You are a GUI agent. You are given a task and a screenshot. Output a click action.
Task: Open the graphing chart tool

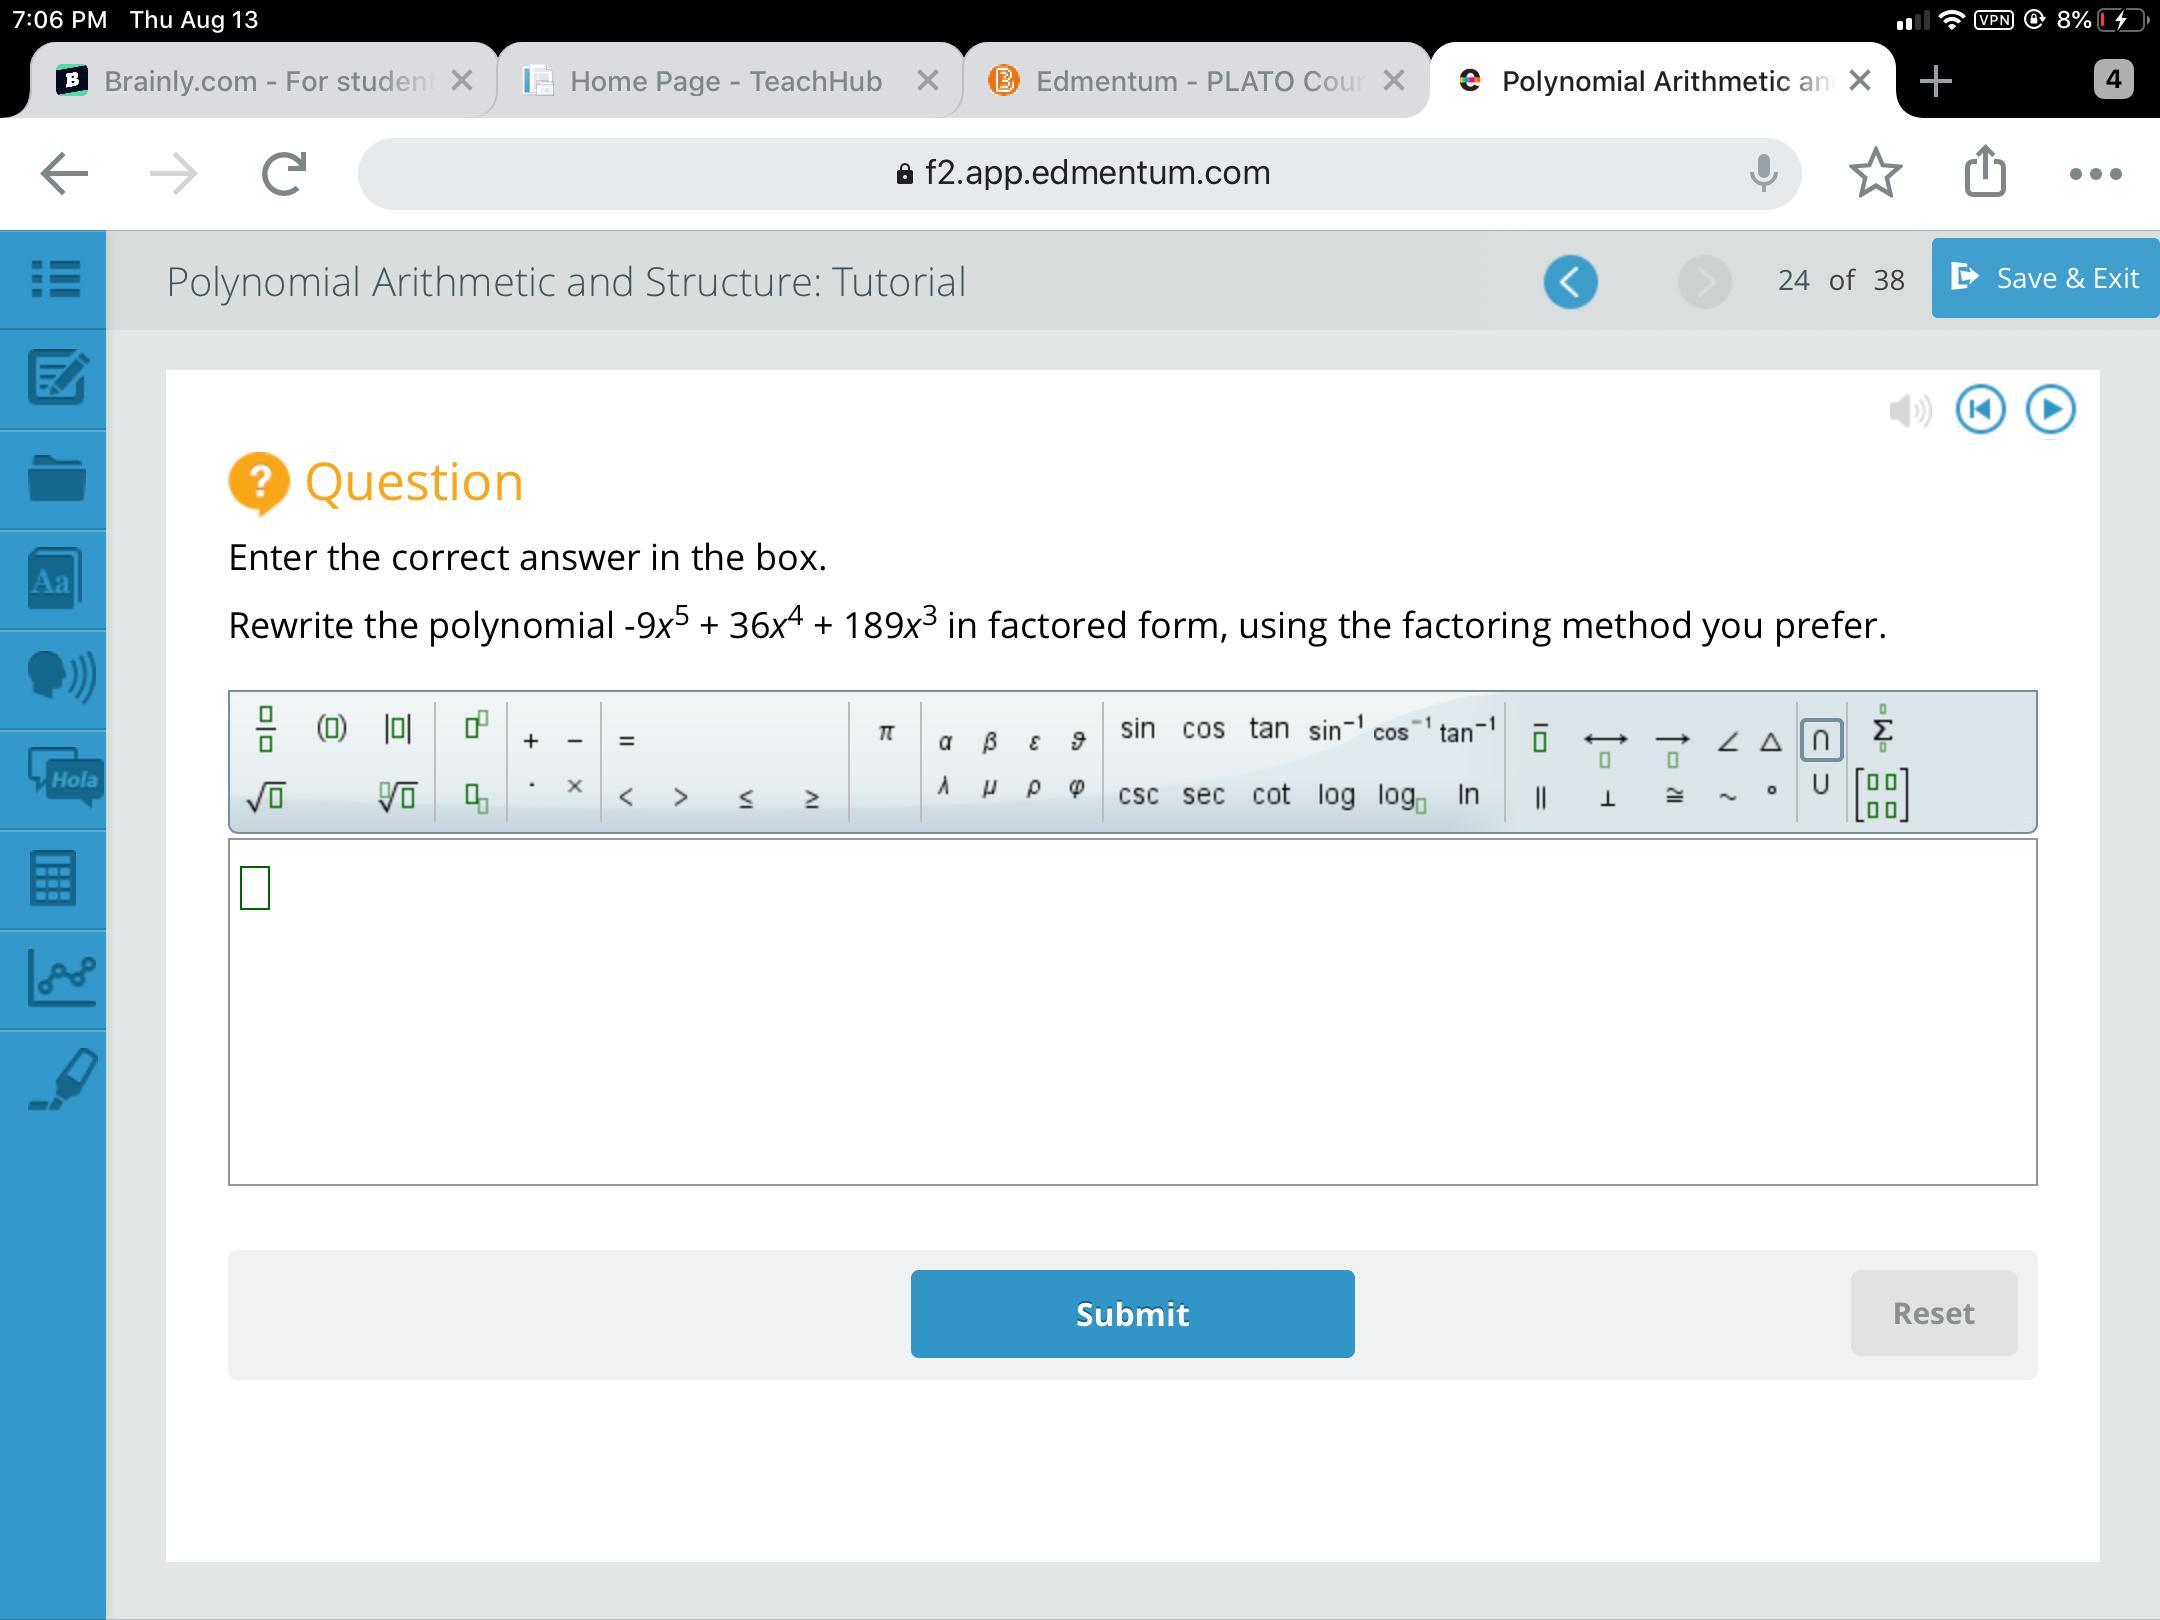60,977
